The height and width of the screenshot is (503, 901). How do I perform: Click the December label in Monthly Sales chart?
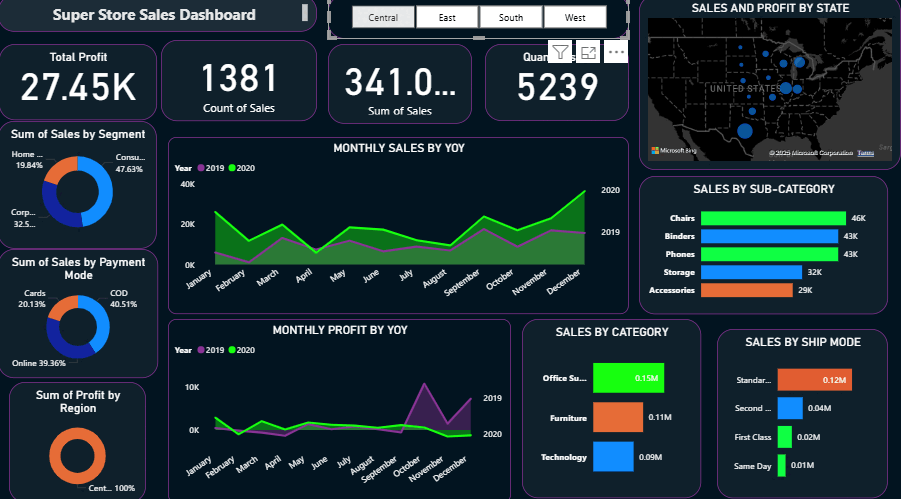tap(564, 282)
